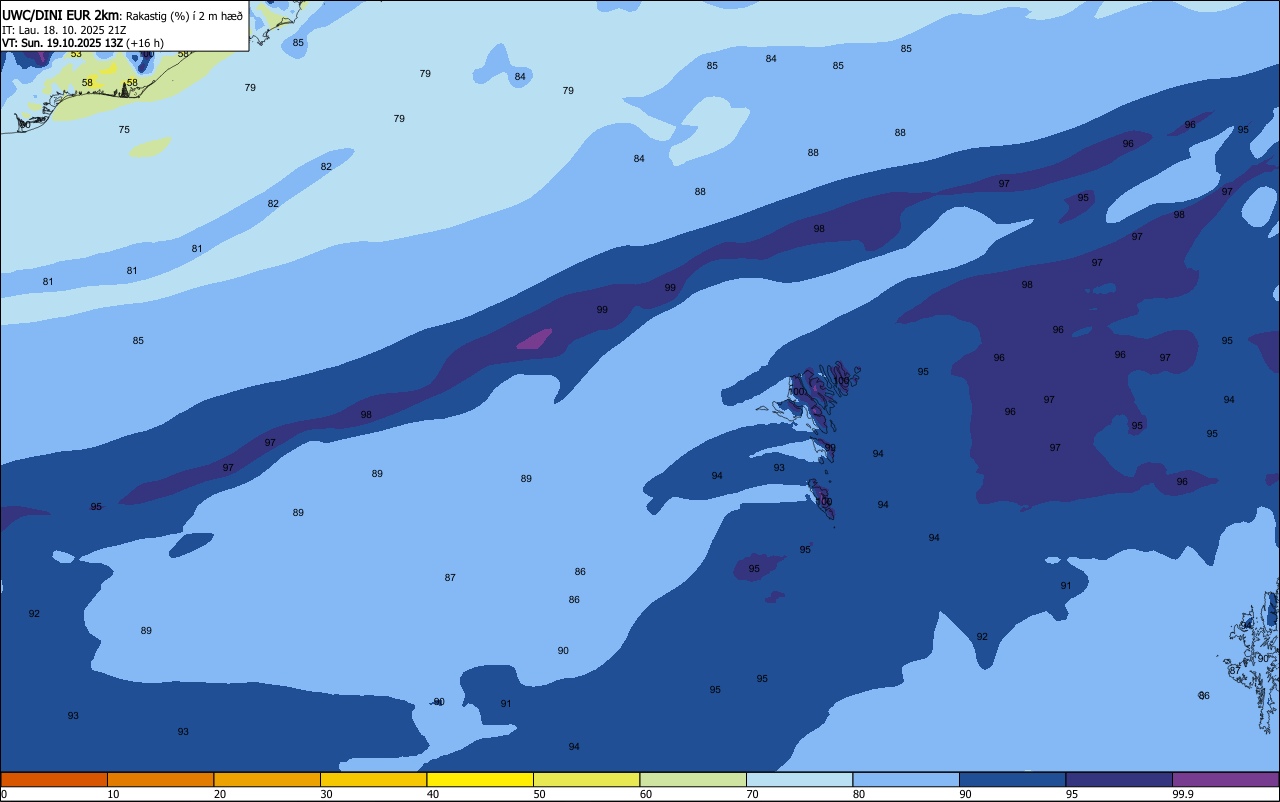Click the "75" humidity value on map
Image resolution: width=1280 pixels, height=802 pixels.
click(124, 130)
